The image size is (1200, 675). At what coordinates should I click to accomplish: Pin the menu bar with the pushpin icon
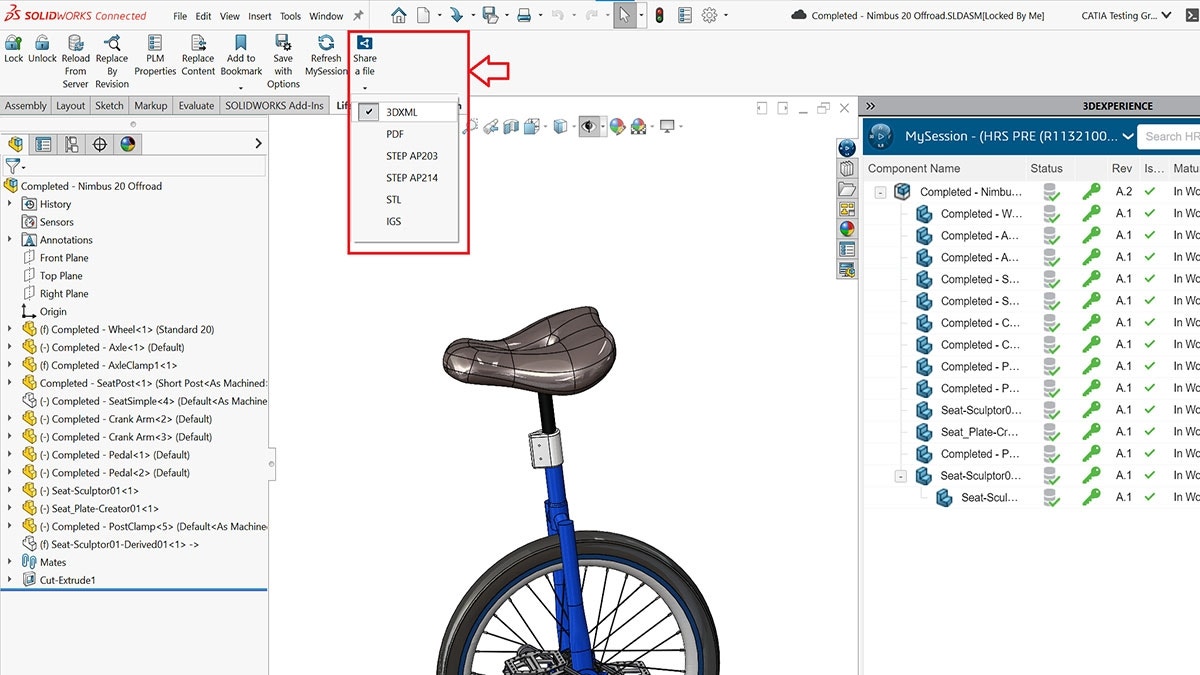tap(358, 16)
